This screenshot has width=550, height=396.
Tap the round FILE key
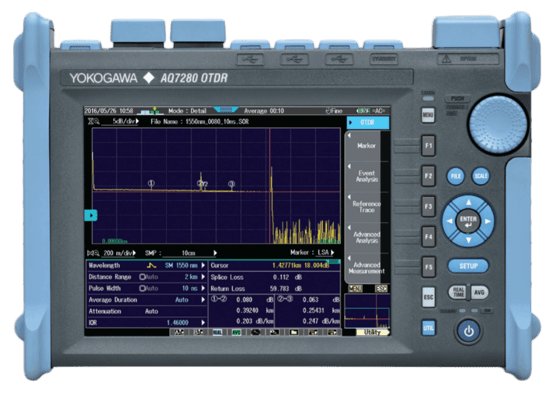(x=455, y=176)
